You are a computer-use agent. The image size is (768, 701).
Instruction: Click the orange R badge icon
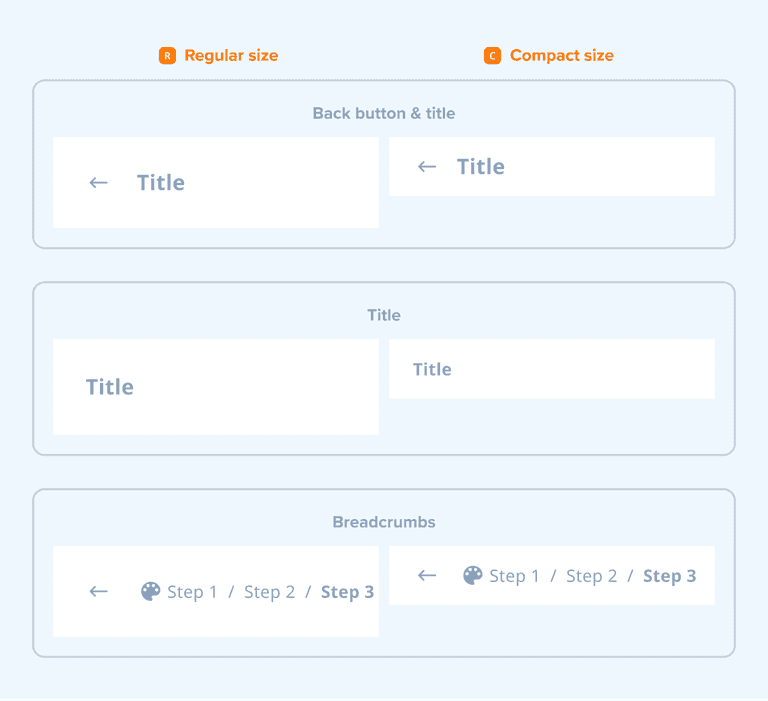[x=167, y=56]
